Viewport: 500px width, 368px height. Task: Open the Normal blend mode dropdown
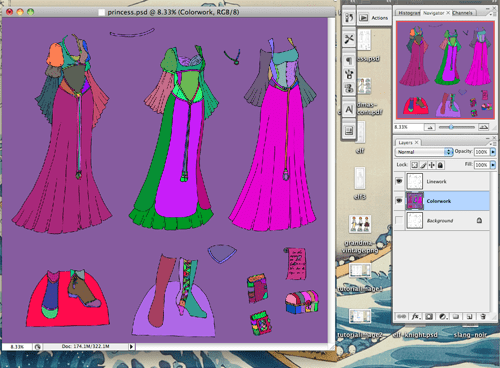click(424, 152)
